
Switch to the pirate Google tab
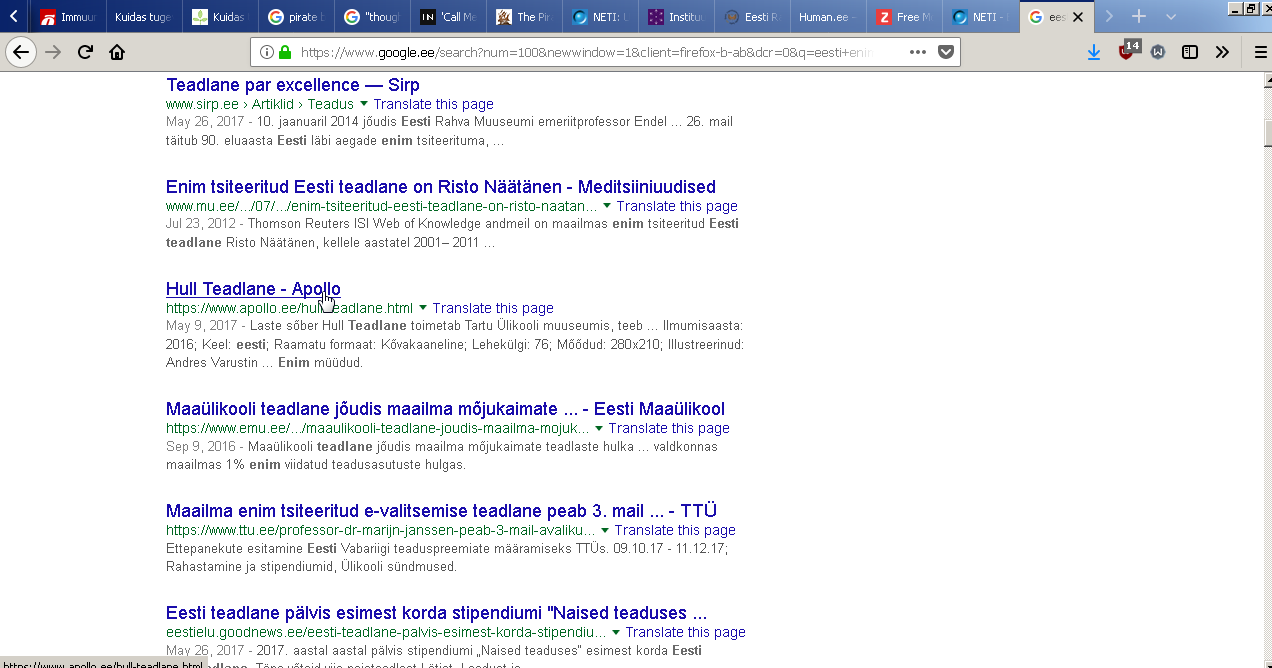click(296, 17)
